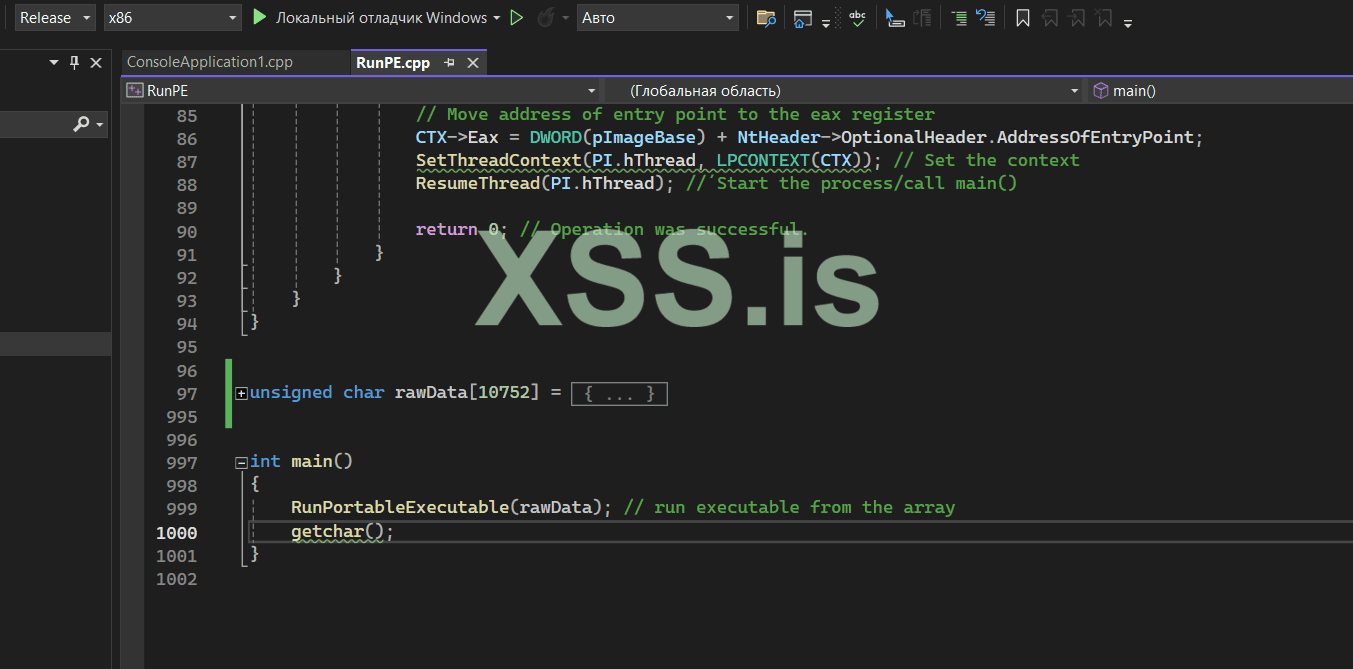Click the grayed document toolbar icon

click(x=922, y=17)
